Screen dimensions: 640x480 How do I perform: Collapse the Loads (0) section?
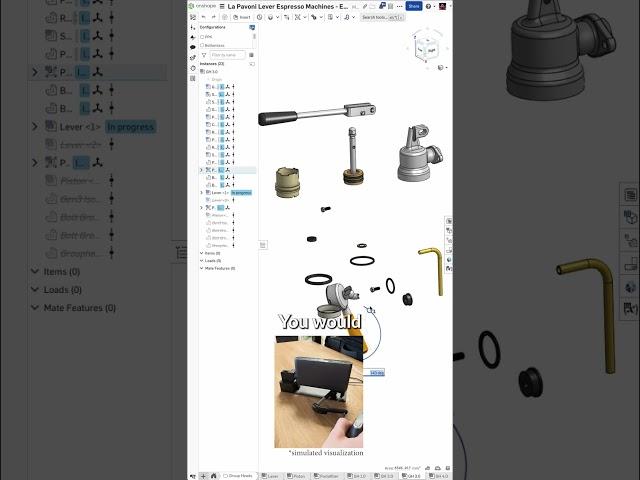point(201,260)
